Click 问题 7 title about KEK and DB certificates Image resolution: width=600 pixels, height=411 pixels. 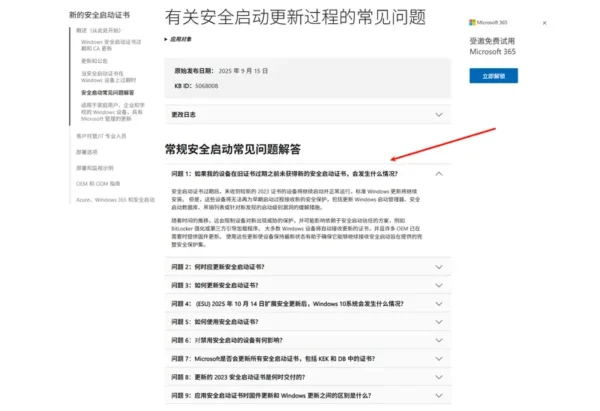[x=273, y=359]
